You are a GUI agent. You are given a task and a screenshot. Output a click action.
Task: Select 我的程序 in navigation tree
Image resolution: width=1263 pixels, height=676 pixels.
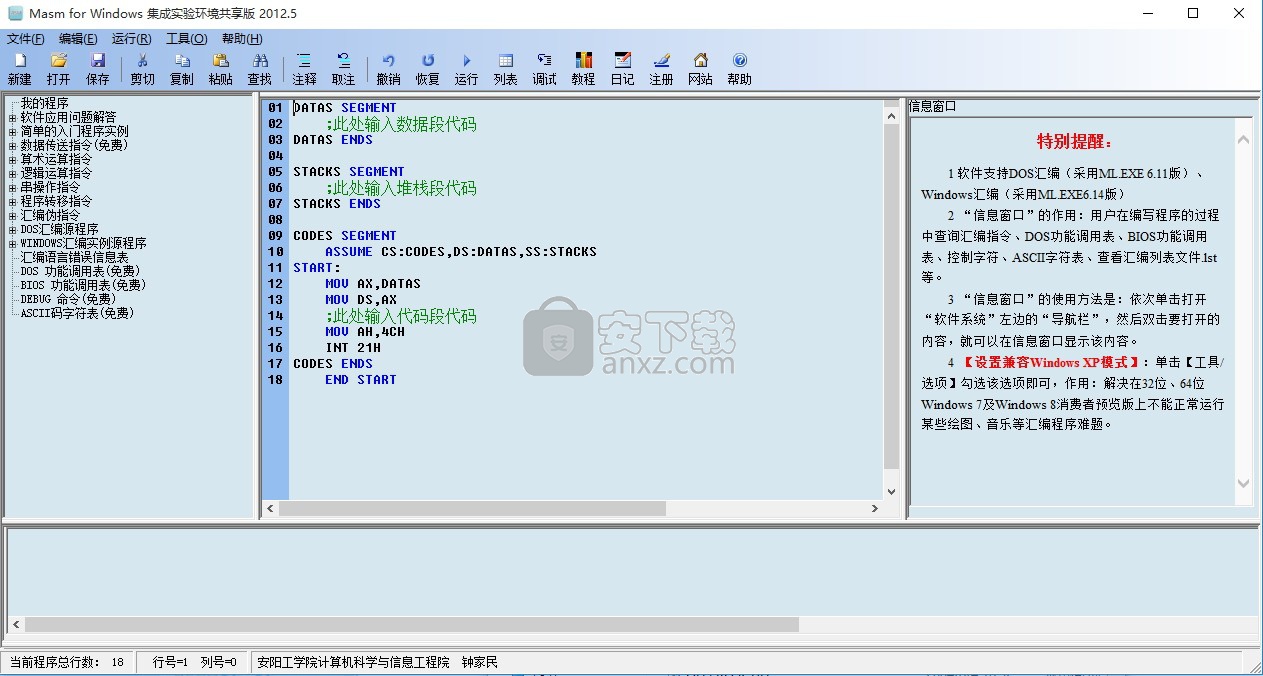tap(45, 103)
